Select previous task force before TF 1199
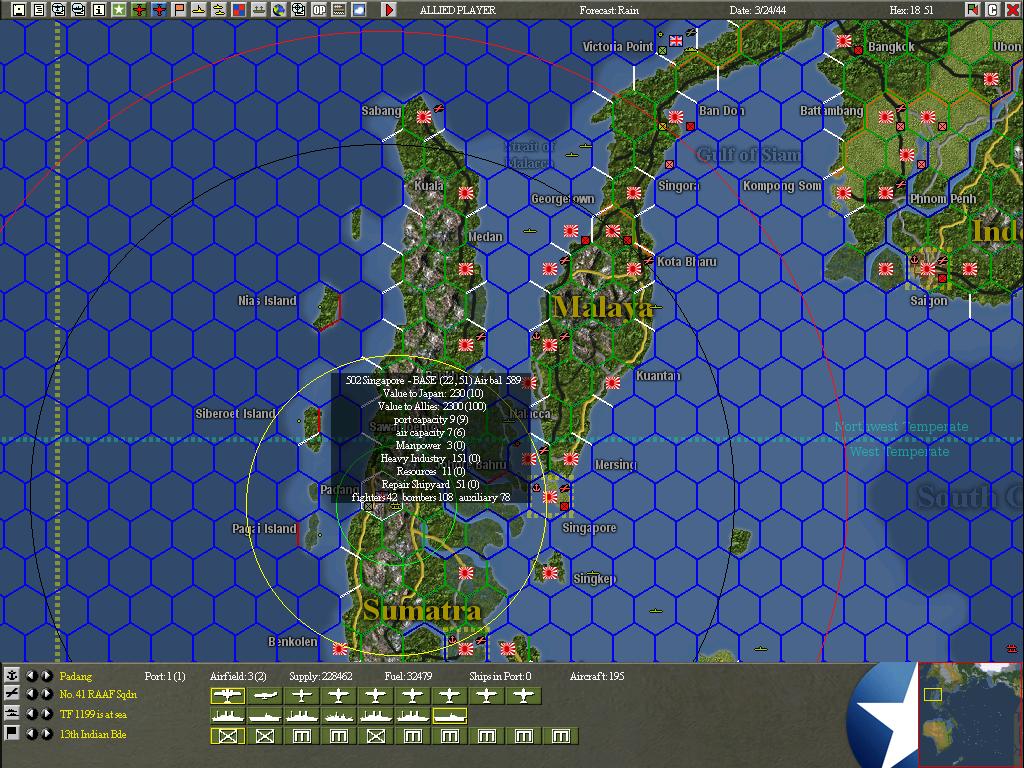1024x768 pixels. tap(31, 714)
